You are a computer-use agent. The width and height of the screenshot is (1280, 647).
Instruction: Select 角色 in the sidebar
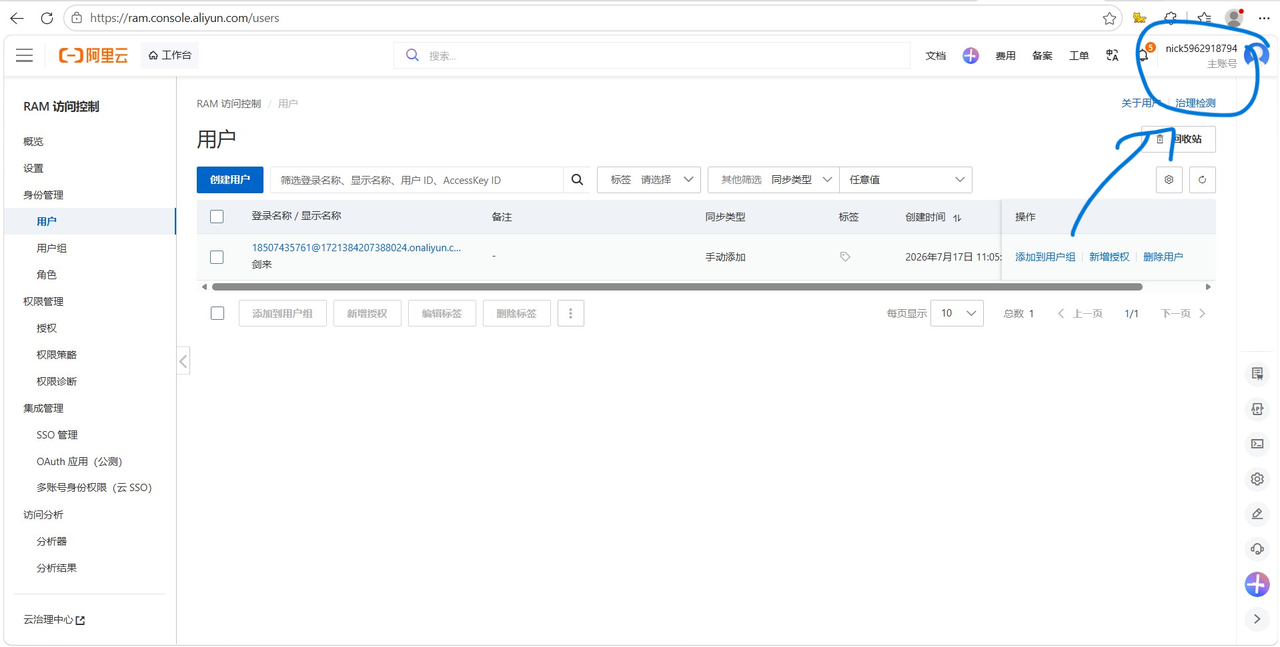point(46,274)
